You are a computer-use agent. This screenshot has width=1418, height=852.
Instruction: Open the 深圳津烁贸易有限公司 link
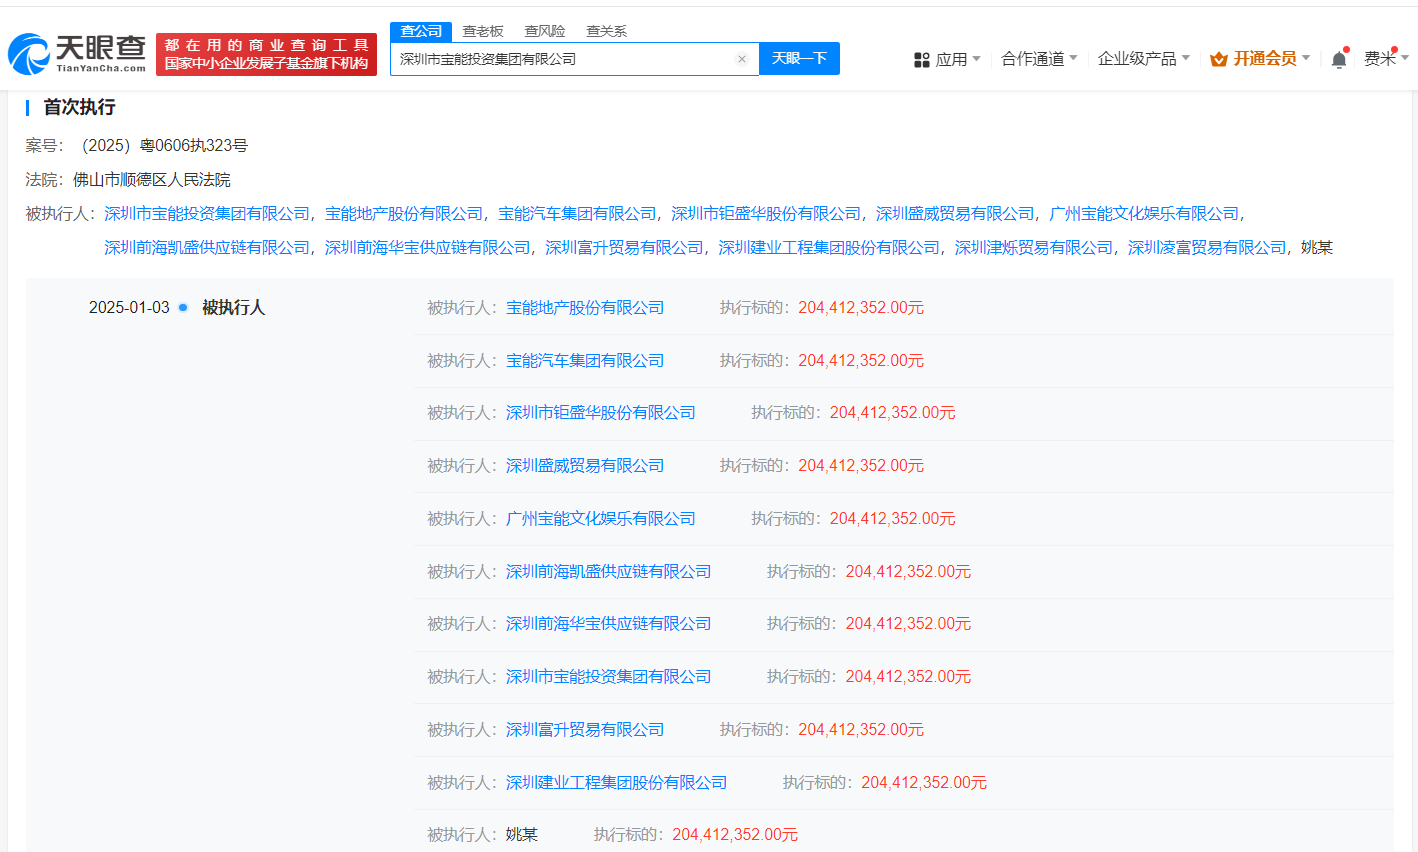(1034, 247)
